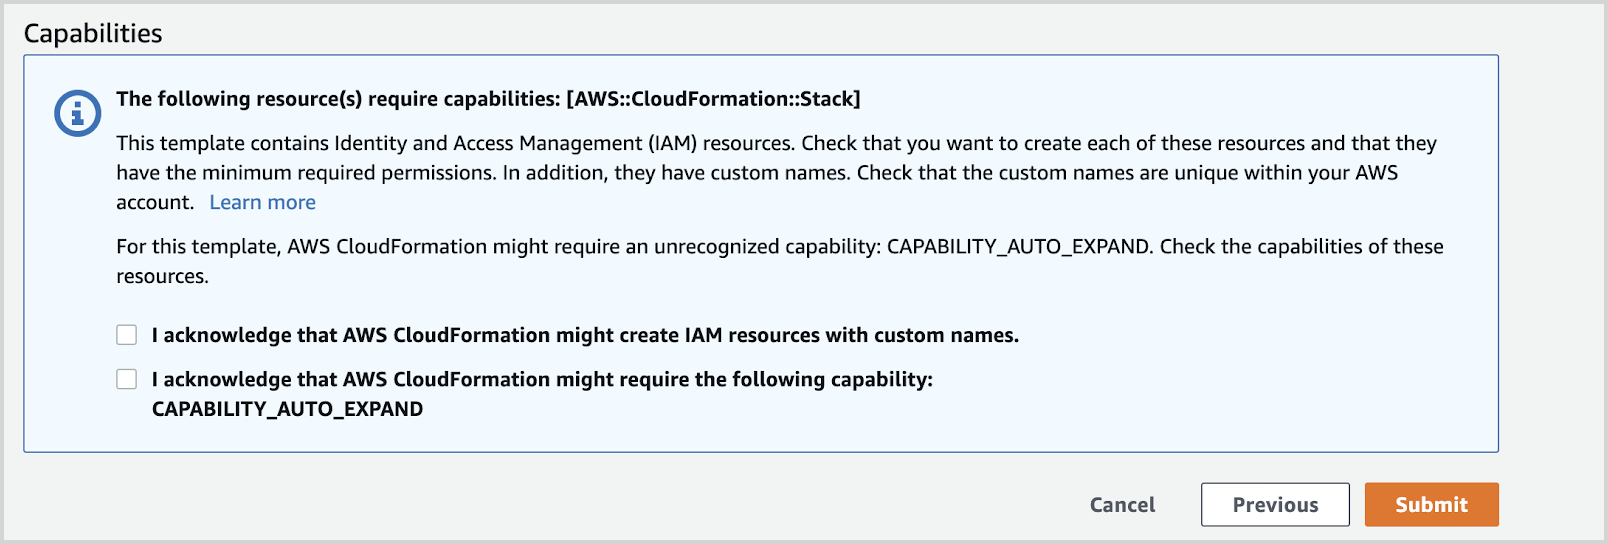
Task: Tick the IAM custom names acknowledgement checkbox
Action: pos(127,335)
